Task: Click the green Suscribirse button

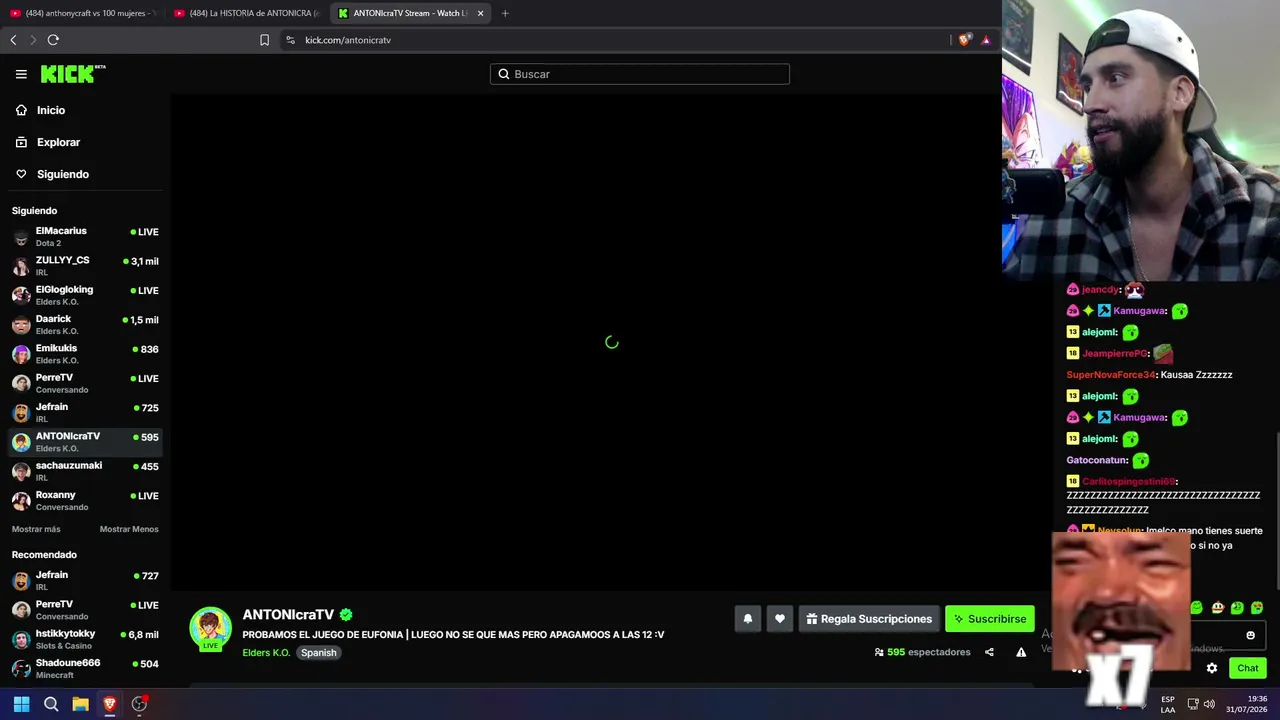Action: 990,619
